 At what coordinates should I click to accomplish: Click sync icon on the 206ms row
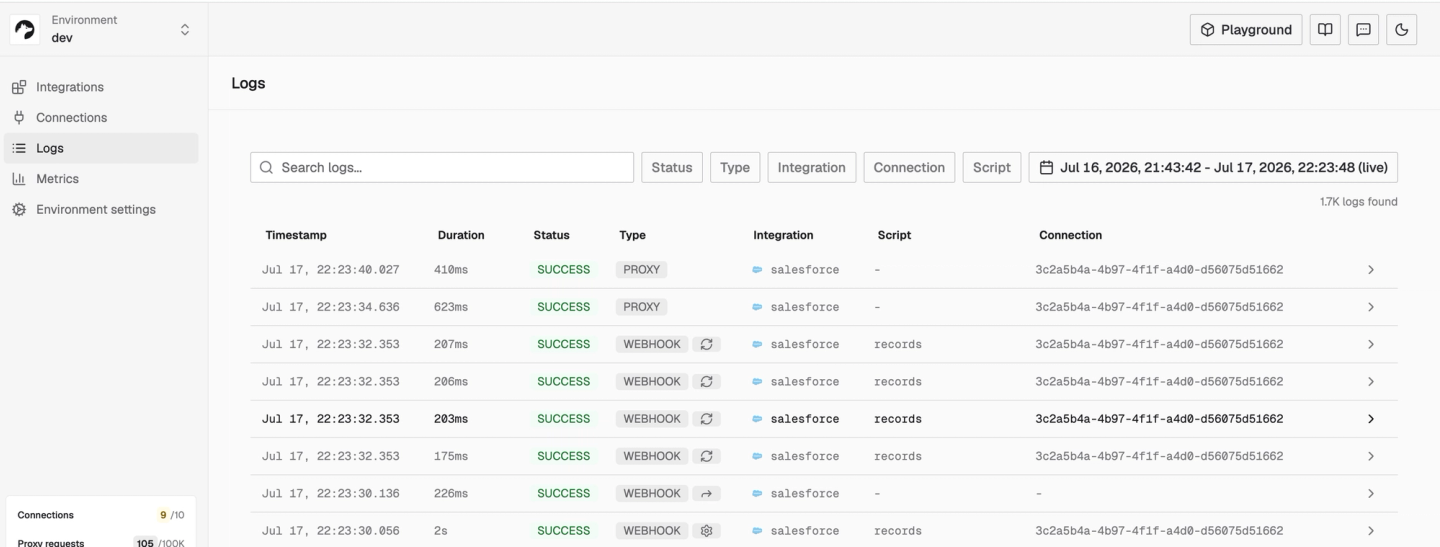coord(706,381)
